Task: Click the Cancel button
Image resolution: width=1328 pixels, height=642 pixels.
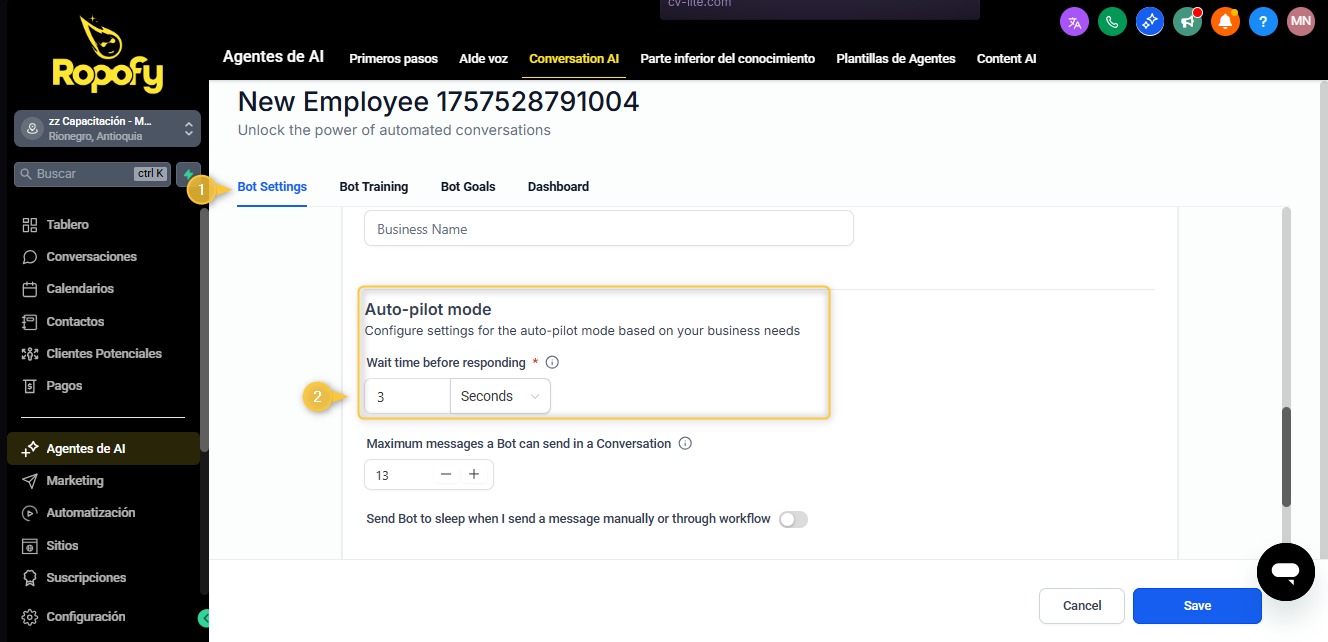Action: [1082, 606]
